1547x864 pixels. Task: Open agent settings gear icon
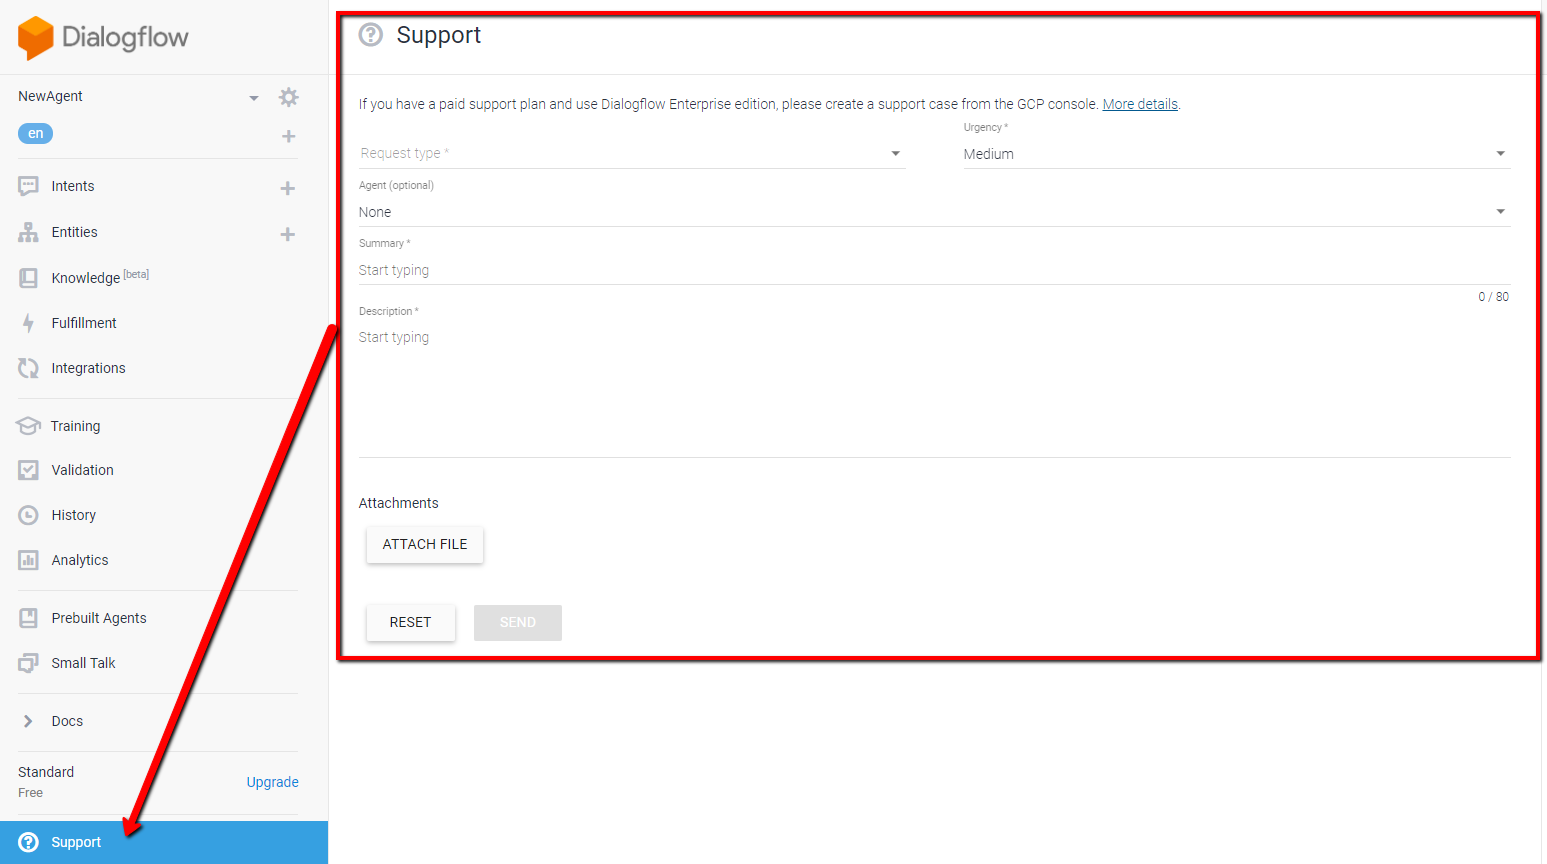point(289,97)
